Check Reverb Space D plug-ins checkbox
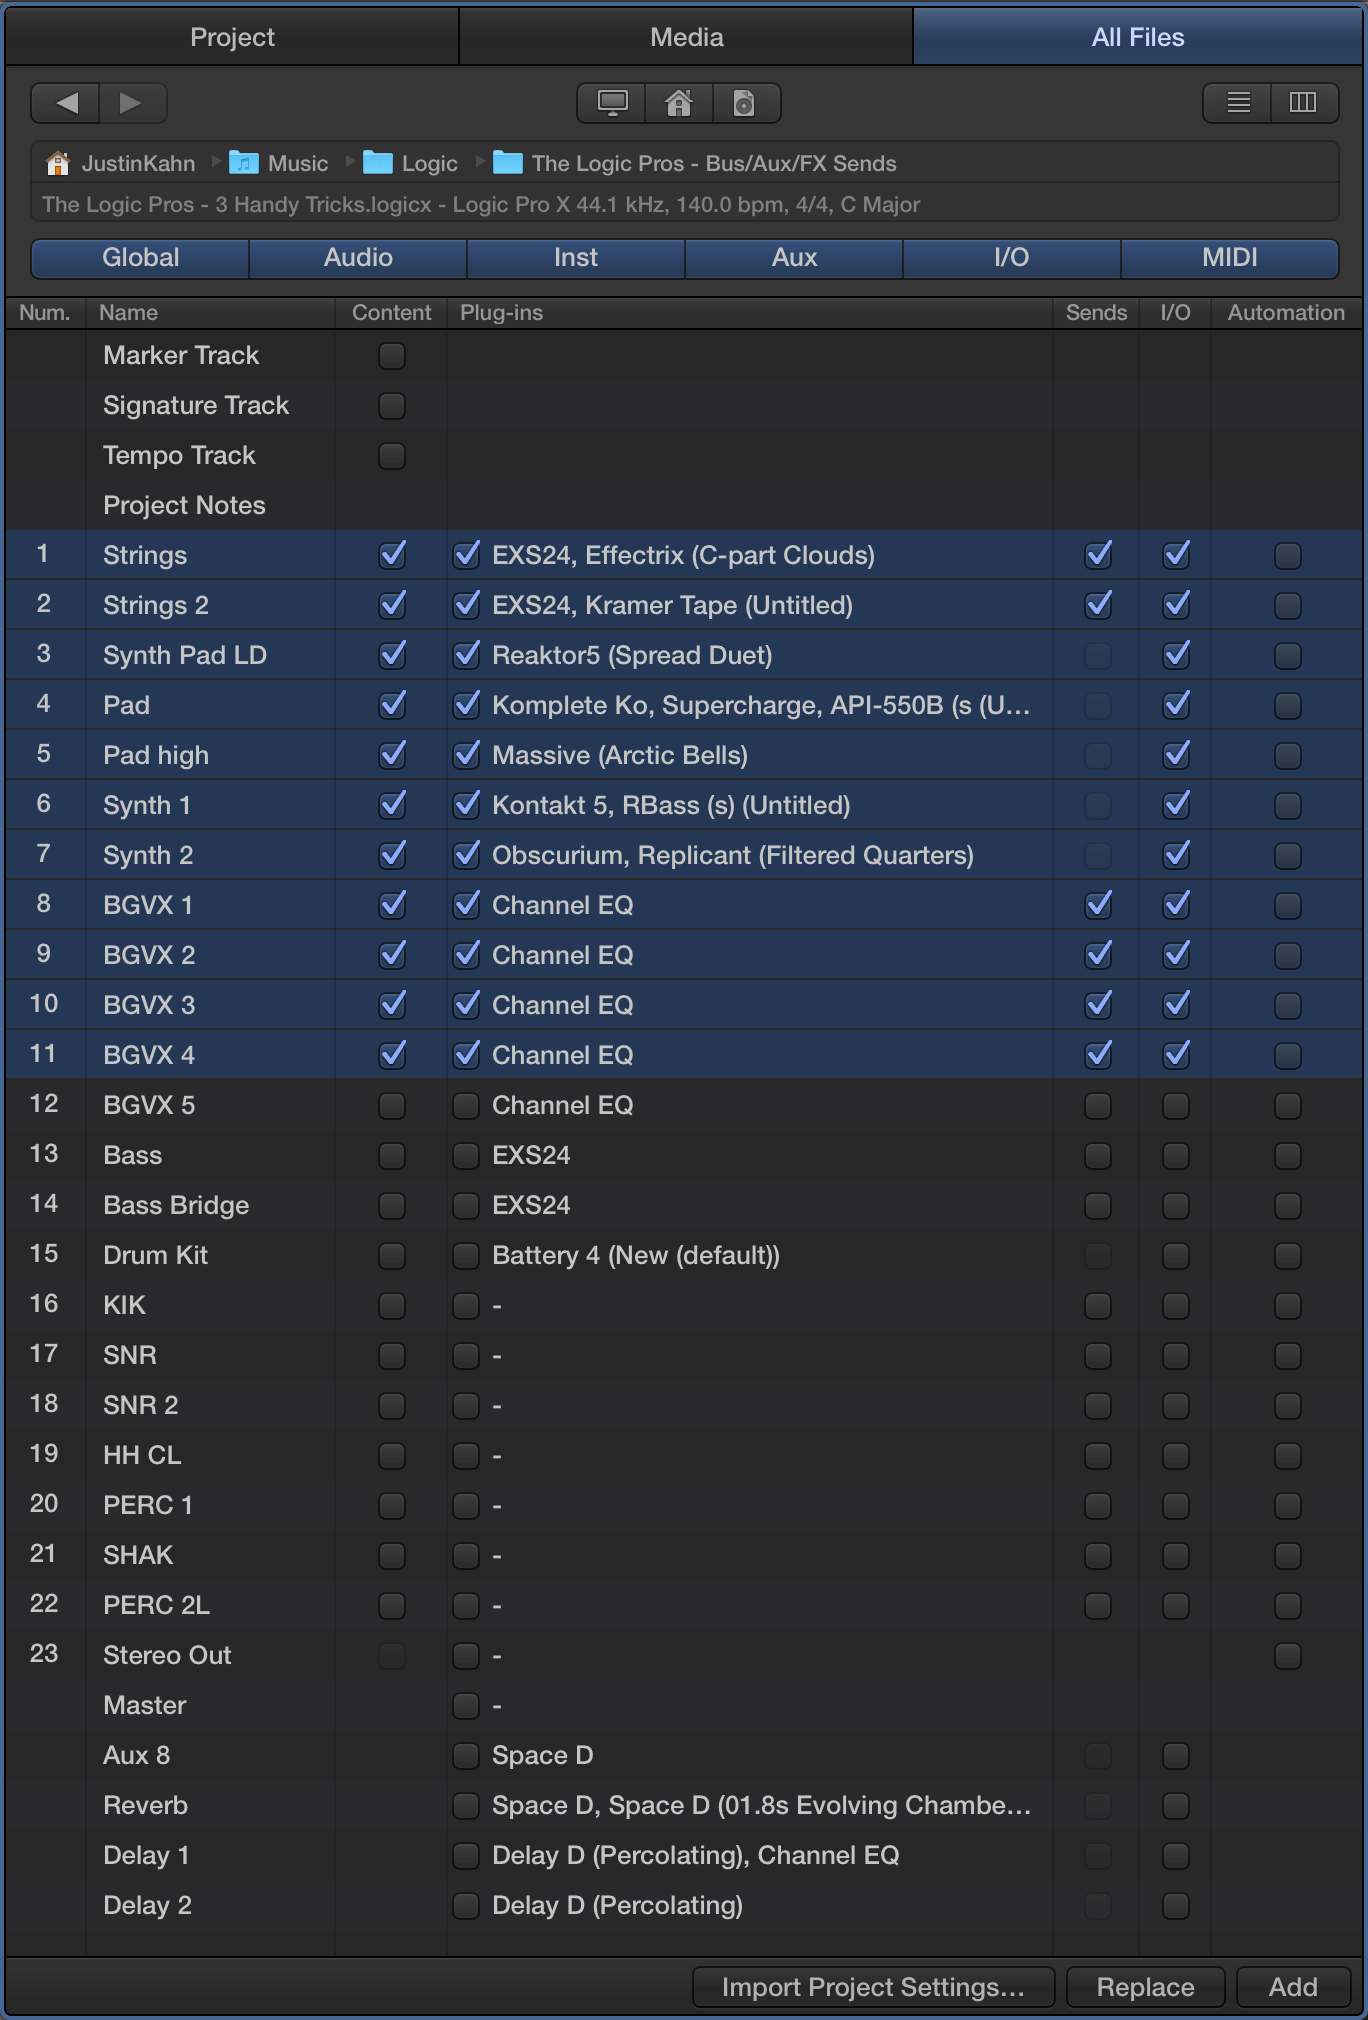Viewport: 1368px width, 2020px height. 466,1806
